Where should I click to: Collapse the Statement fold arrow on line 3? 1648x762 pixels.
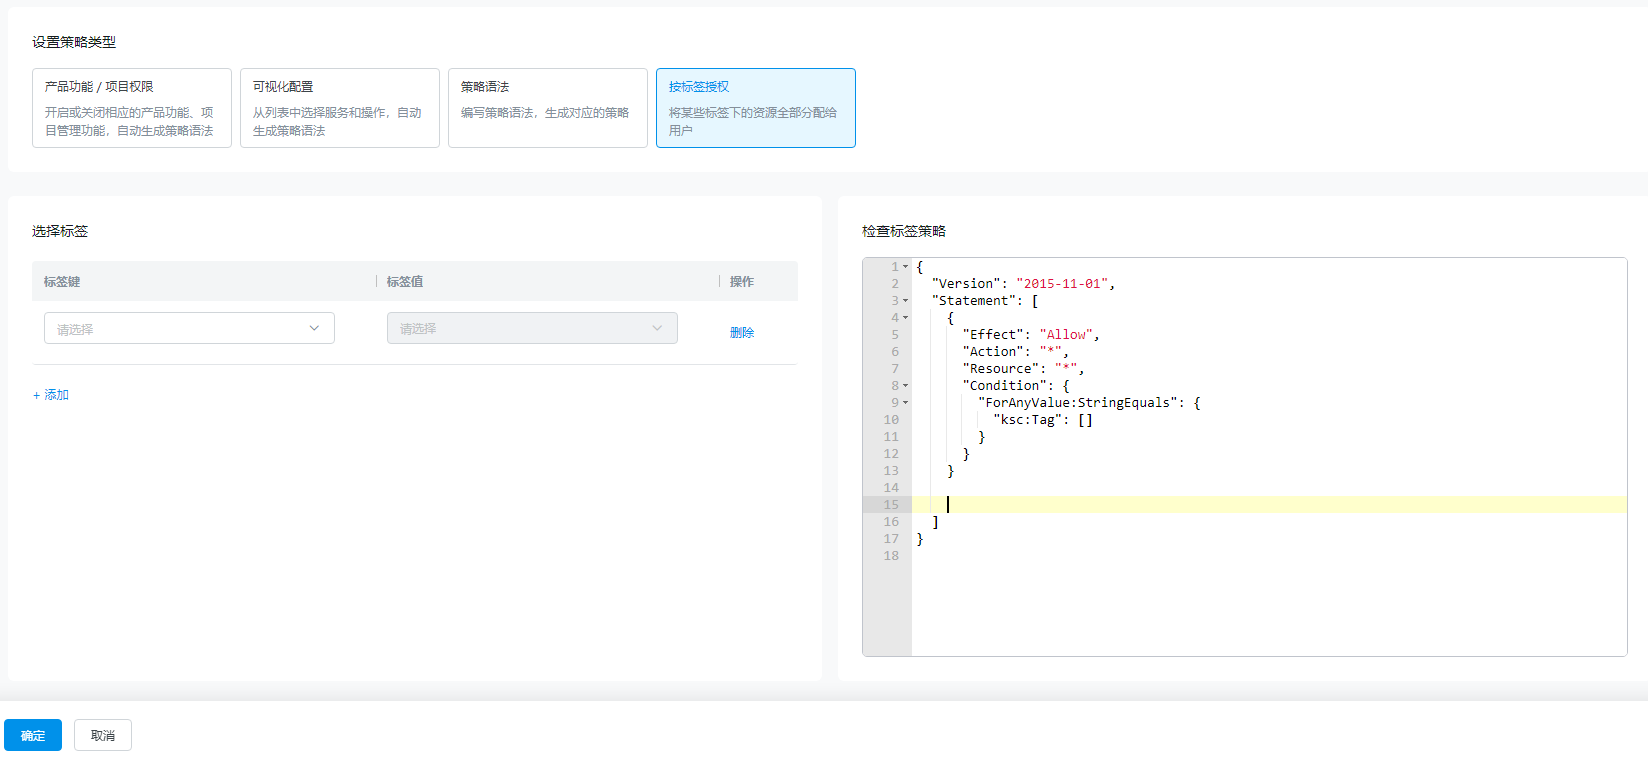tap(906, 301)
